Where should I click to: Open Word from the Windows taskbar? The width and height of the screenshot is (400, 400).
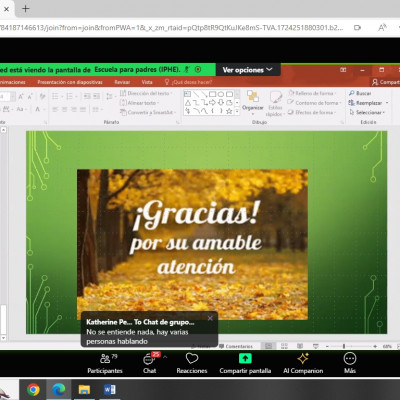[x=110, y=389]
